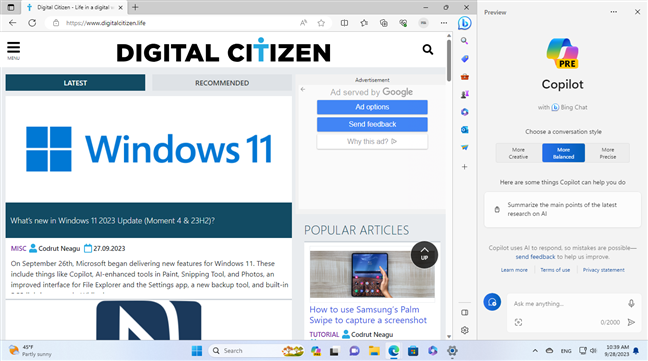The width and height of the screenshot is (648, 361).
Task: Open the Favorites list icon
Action: point(364,23)
